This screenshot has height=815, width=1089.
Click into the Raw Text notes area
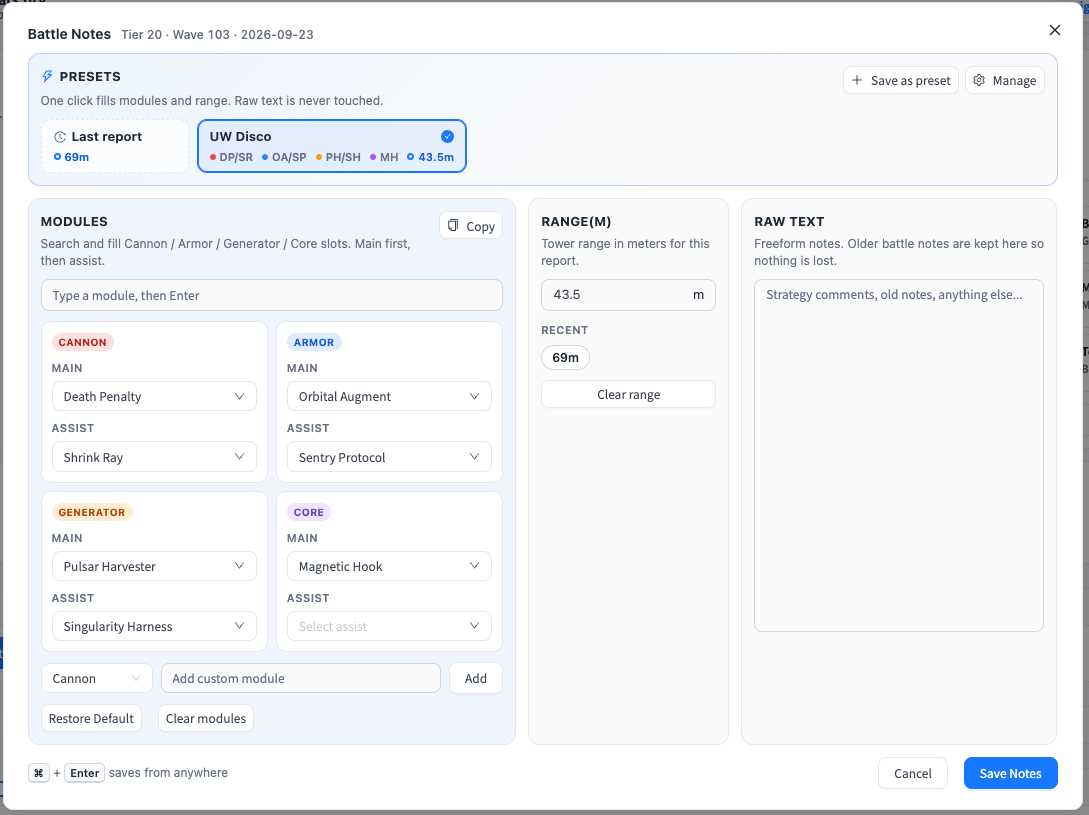[x=899, y=455]
